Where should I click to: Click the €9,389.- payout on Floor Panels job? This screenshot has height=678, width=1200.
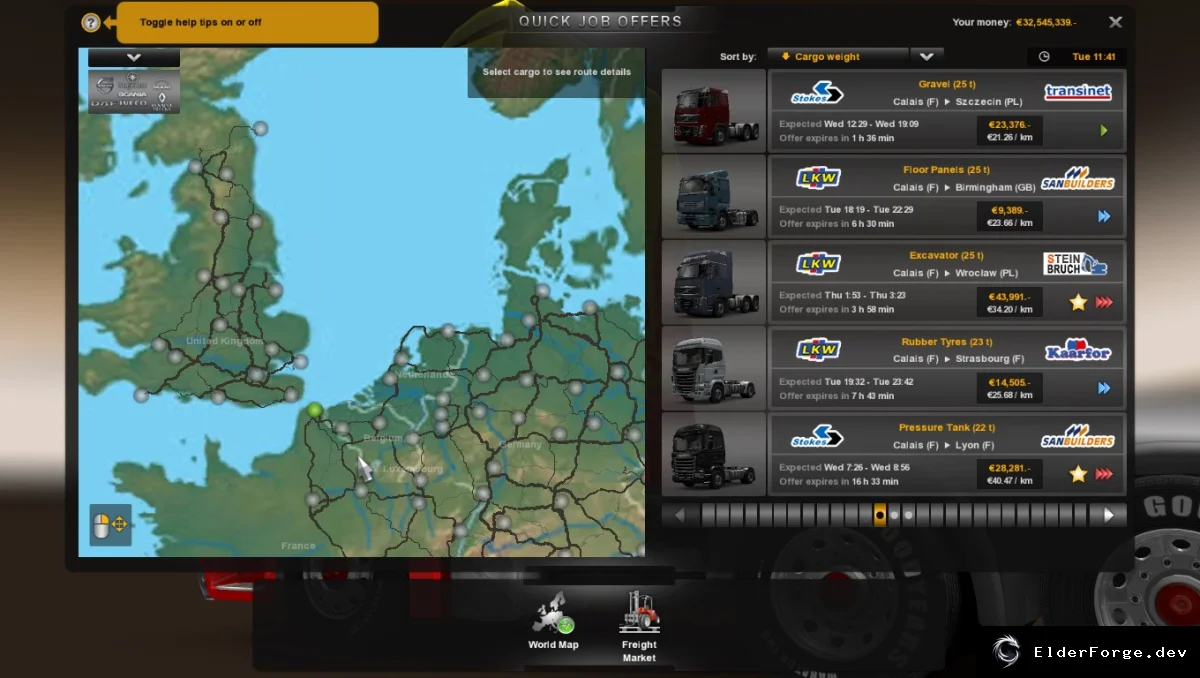pyautogui.click(x=1009, y=211)
